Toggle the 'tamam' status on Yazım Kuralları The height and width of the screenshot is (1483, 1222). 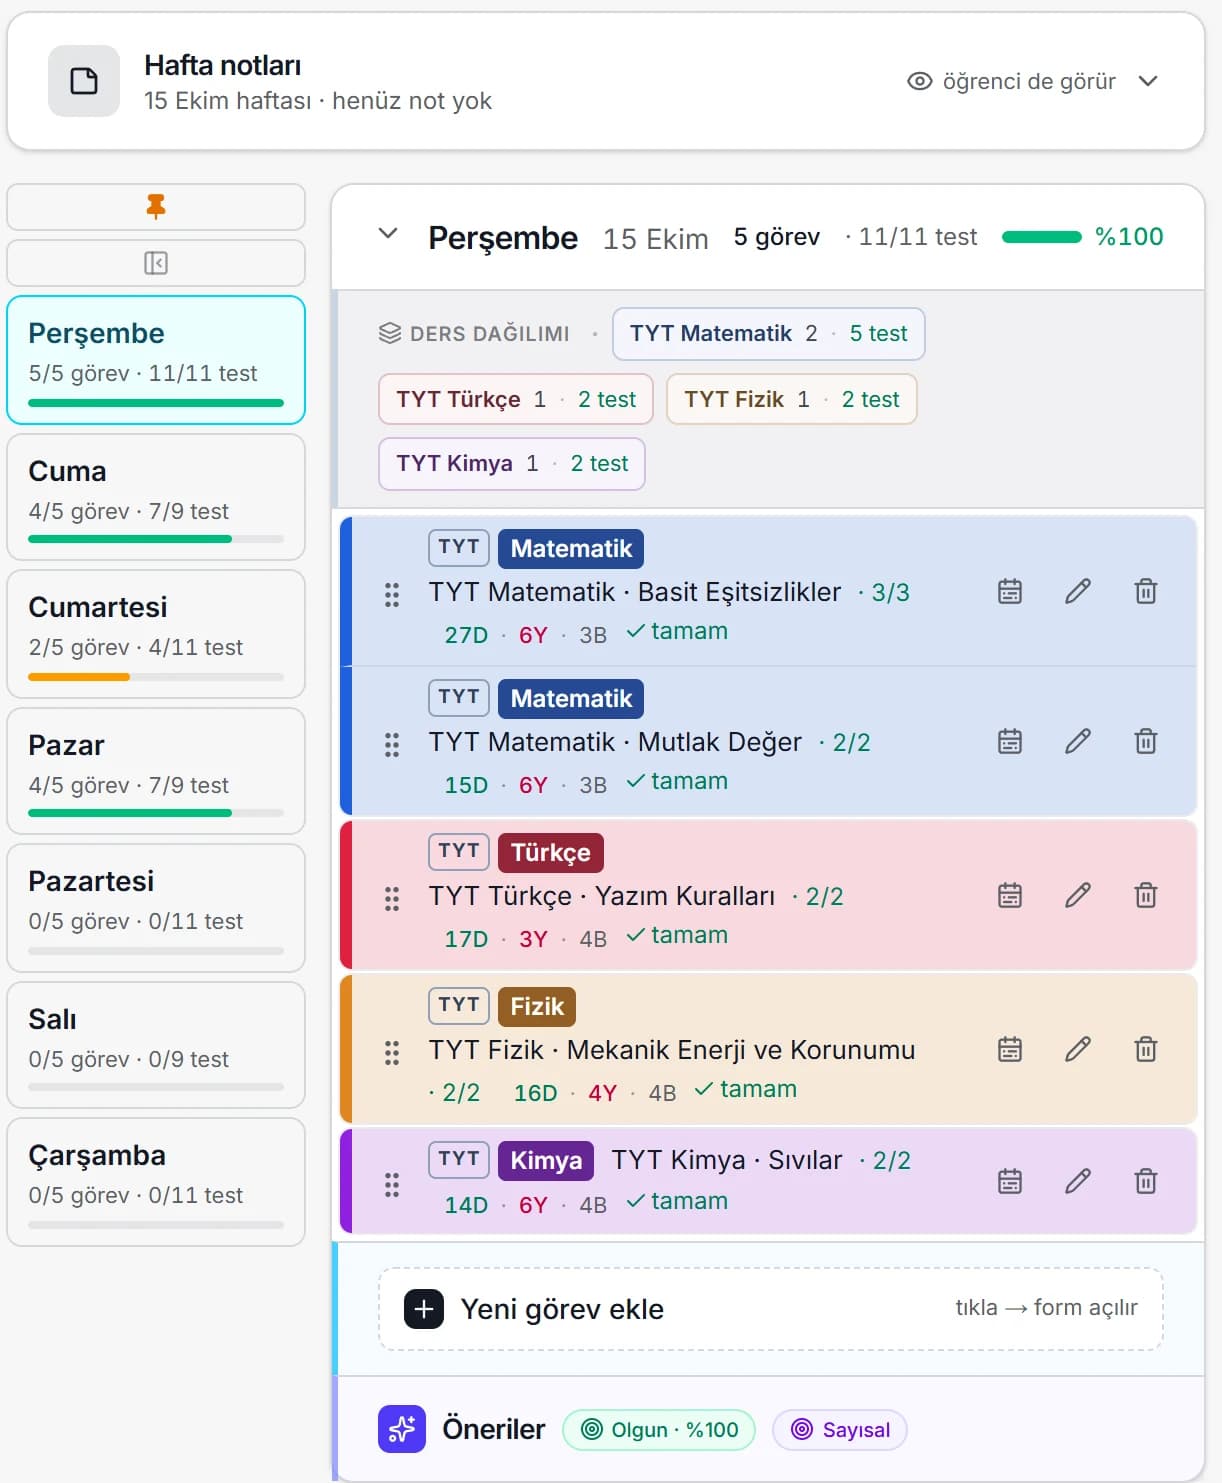pos(677,936)
